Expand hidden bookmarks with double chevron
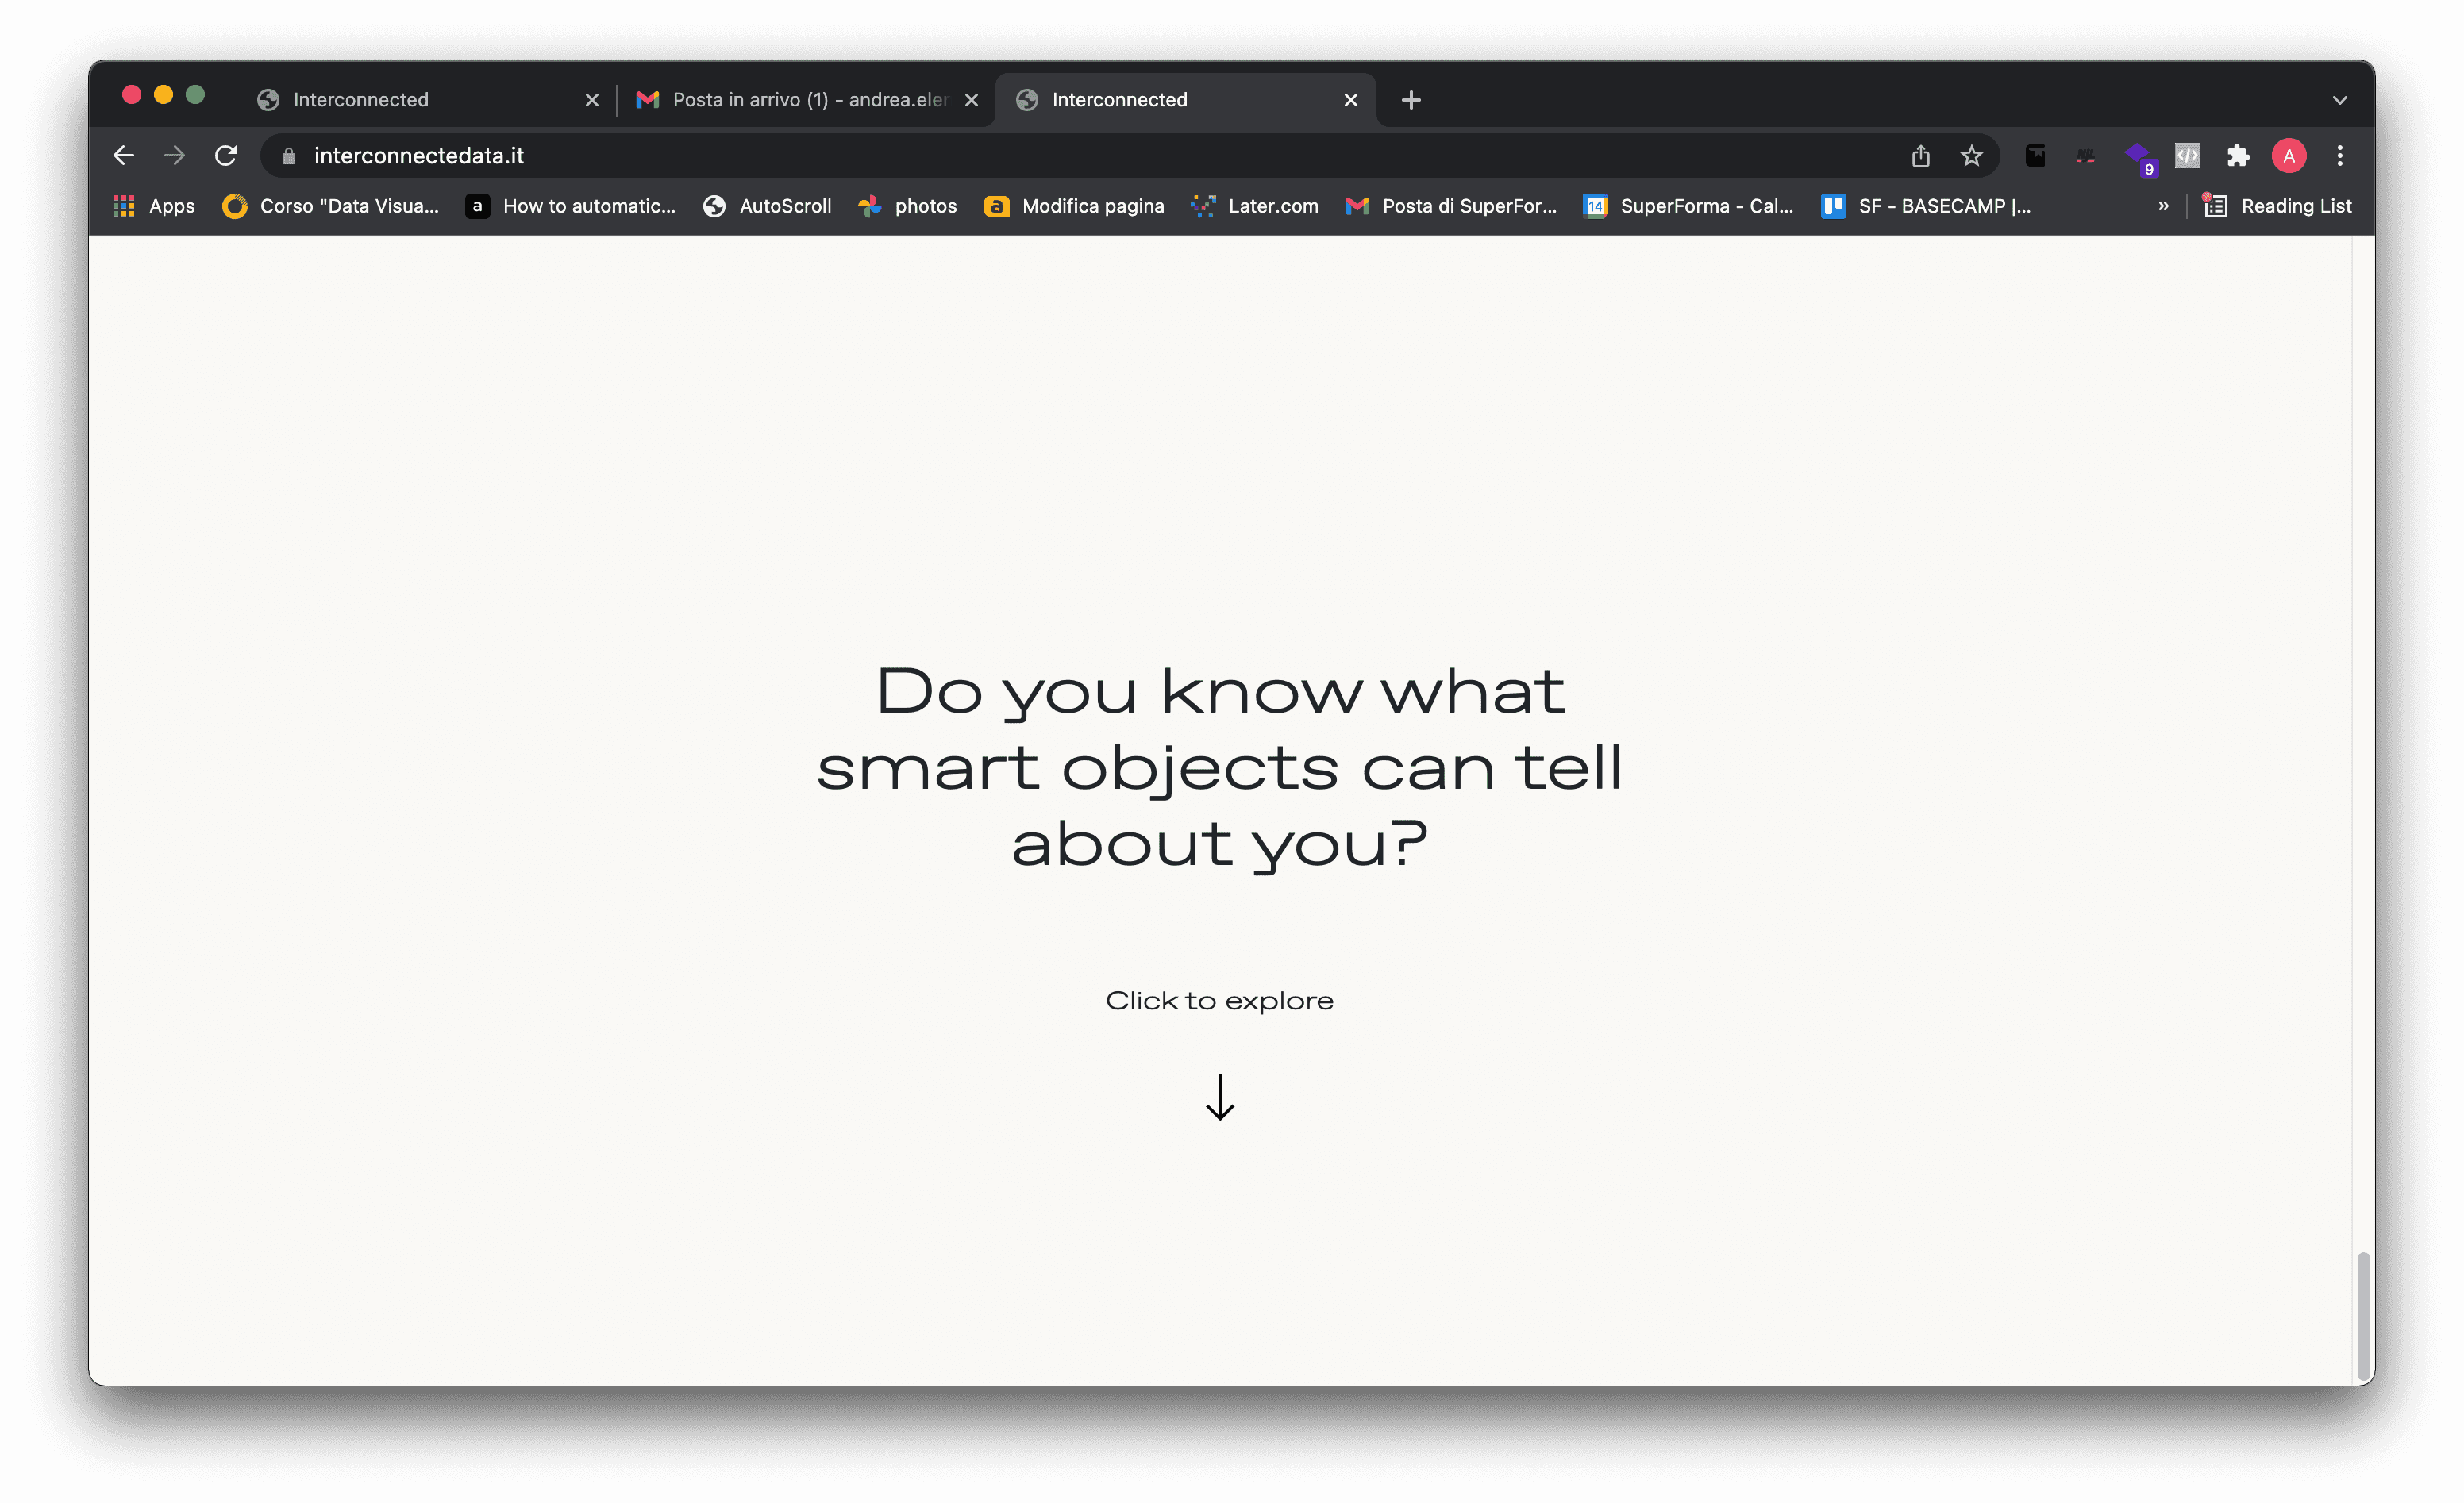 (2163, 206)
